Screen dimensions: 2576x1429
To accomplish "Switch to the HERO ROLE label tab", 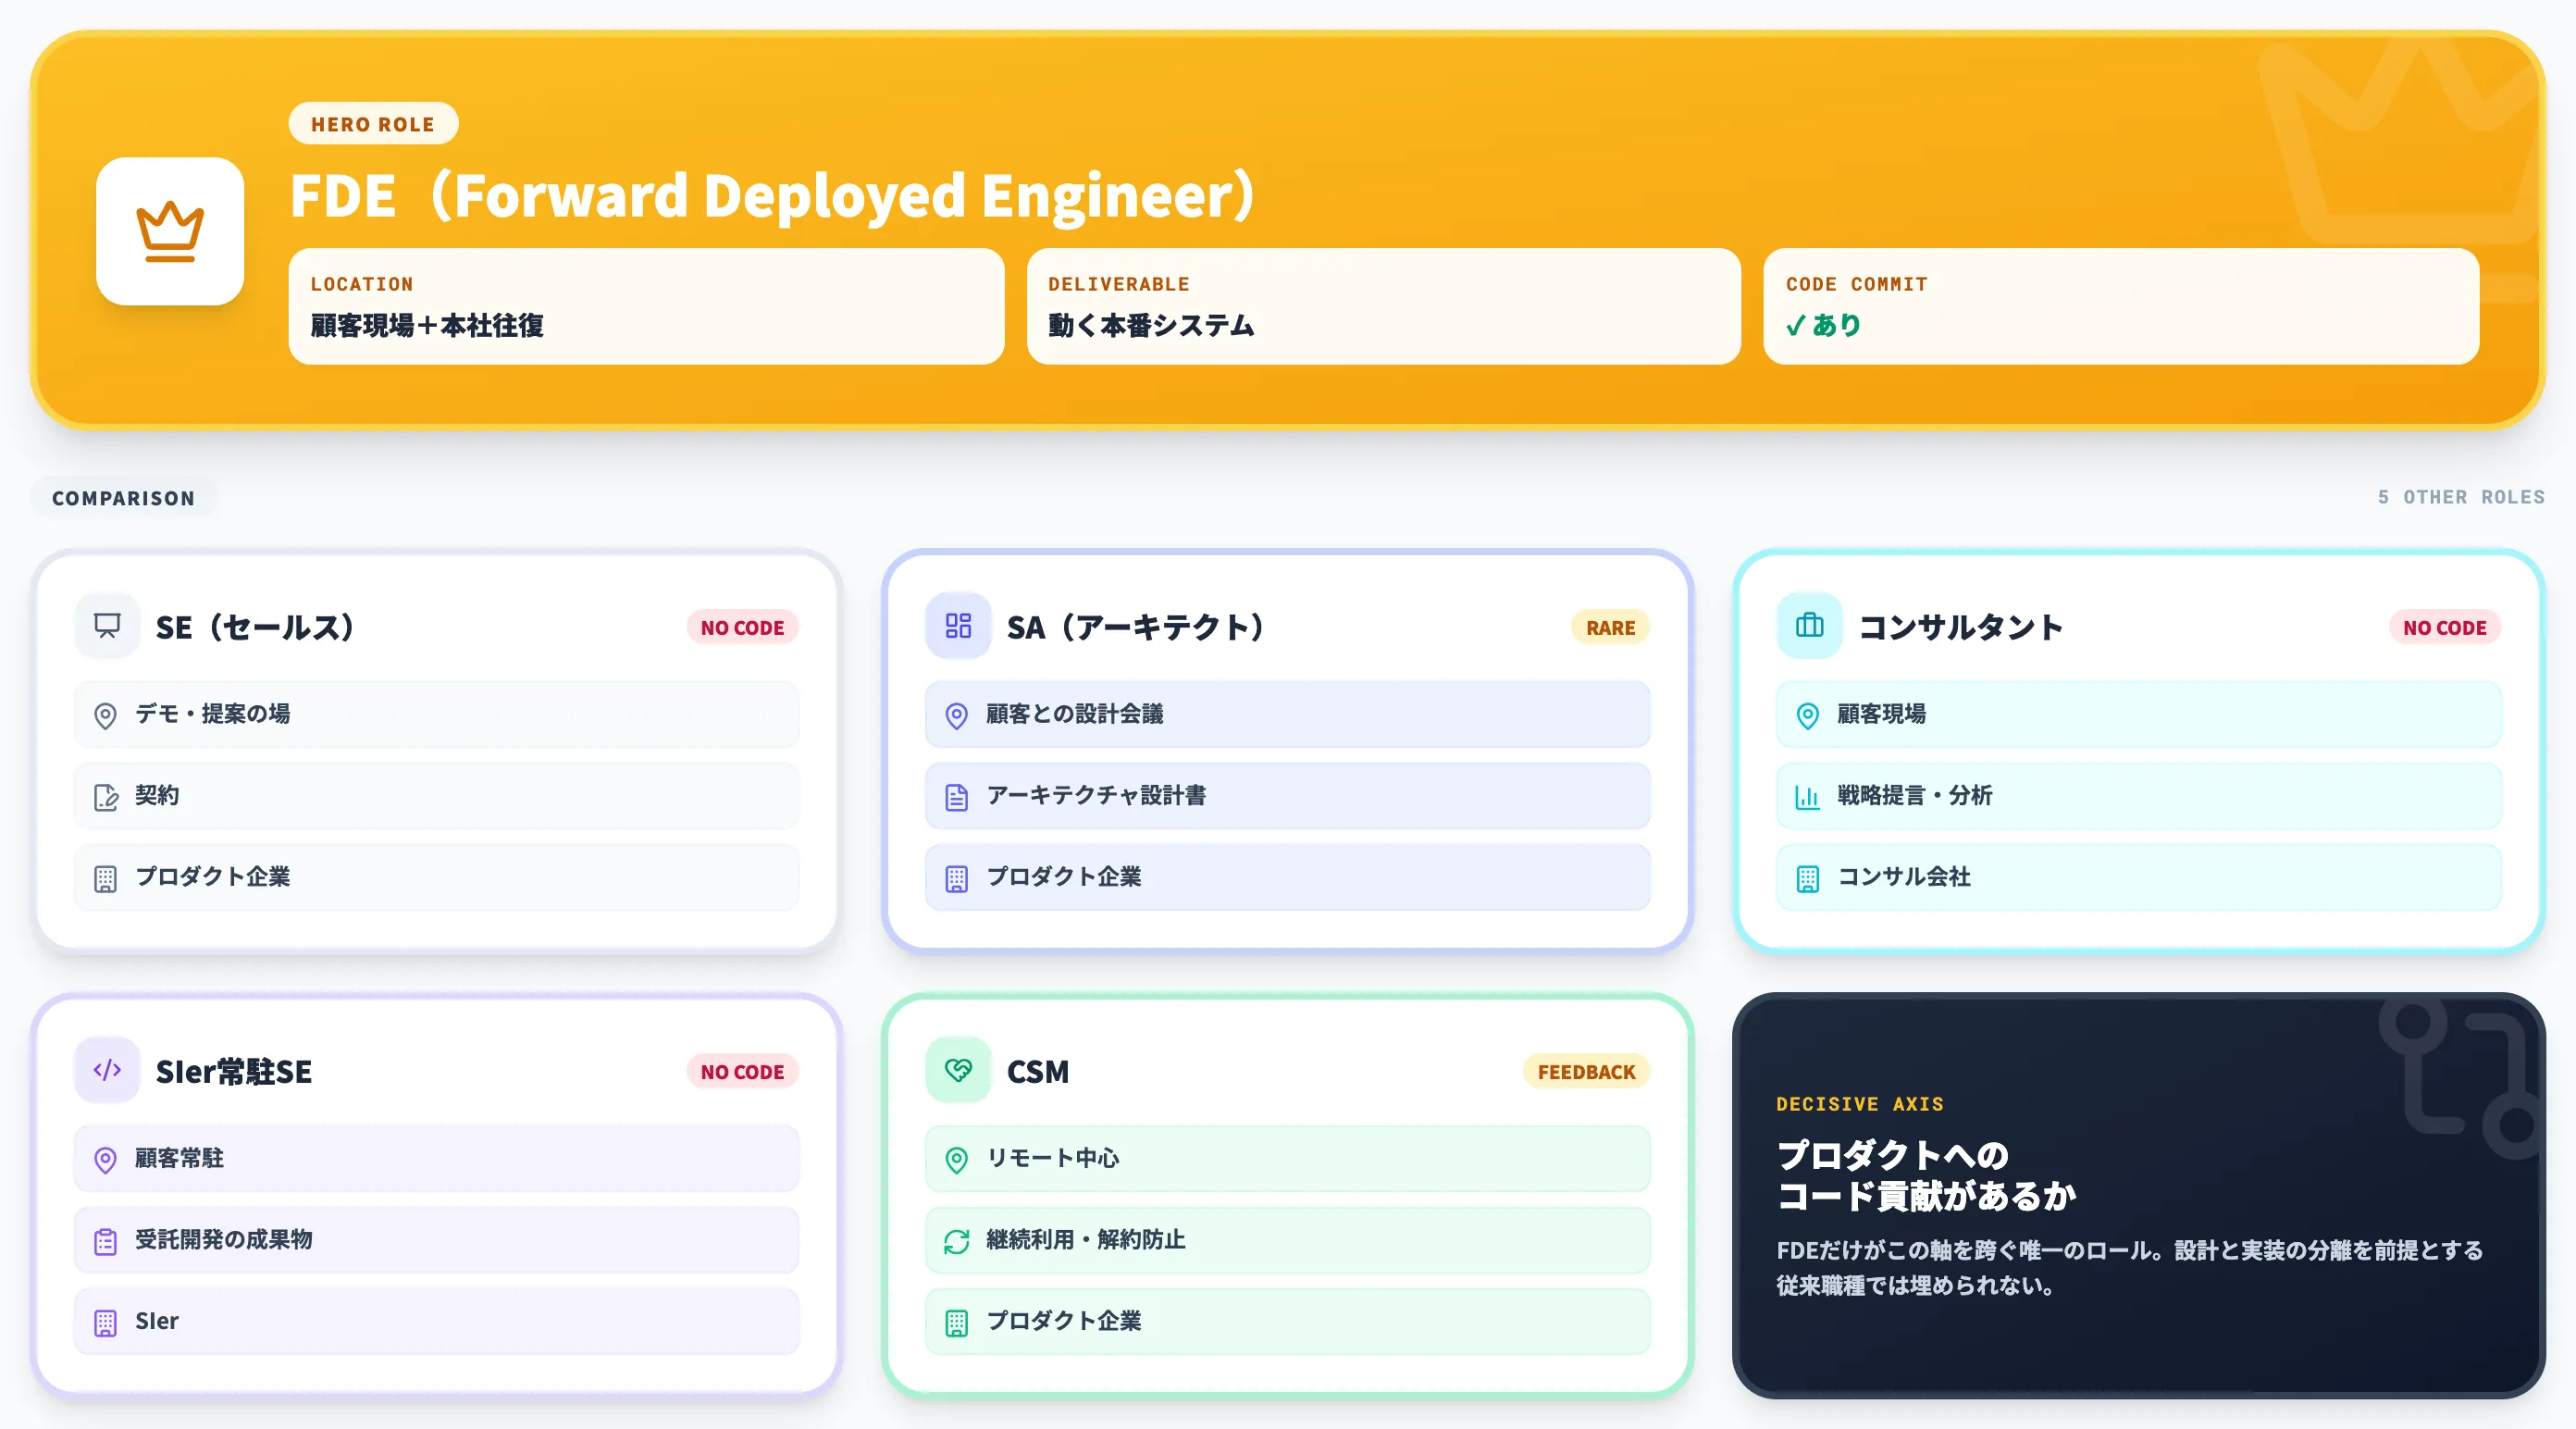I will 372,123.
